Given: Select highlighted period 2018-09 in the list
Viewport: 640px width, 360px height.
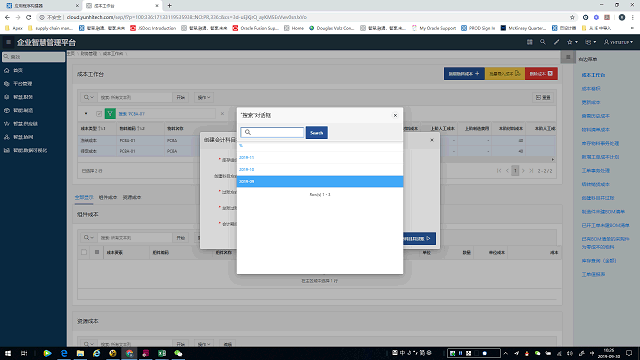Looking at the screenshot, I should coord(320,181).
